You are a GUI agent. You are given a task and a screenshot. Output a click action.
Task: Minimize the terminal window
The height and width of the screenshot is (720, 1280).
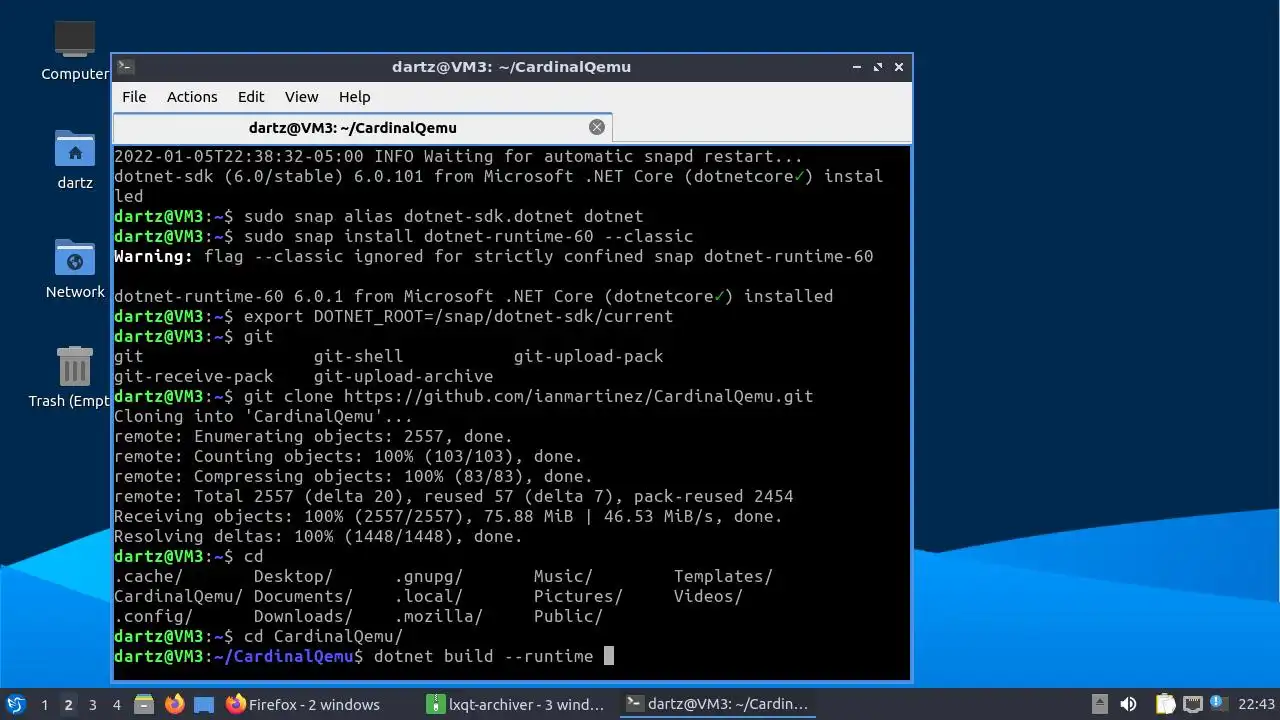pos(857,67)
